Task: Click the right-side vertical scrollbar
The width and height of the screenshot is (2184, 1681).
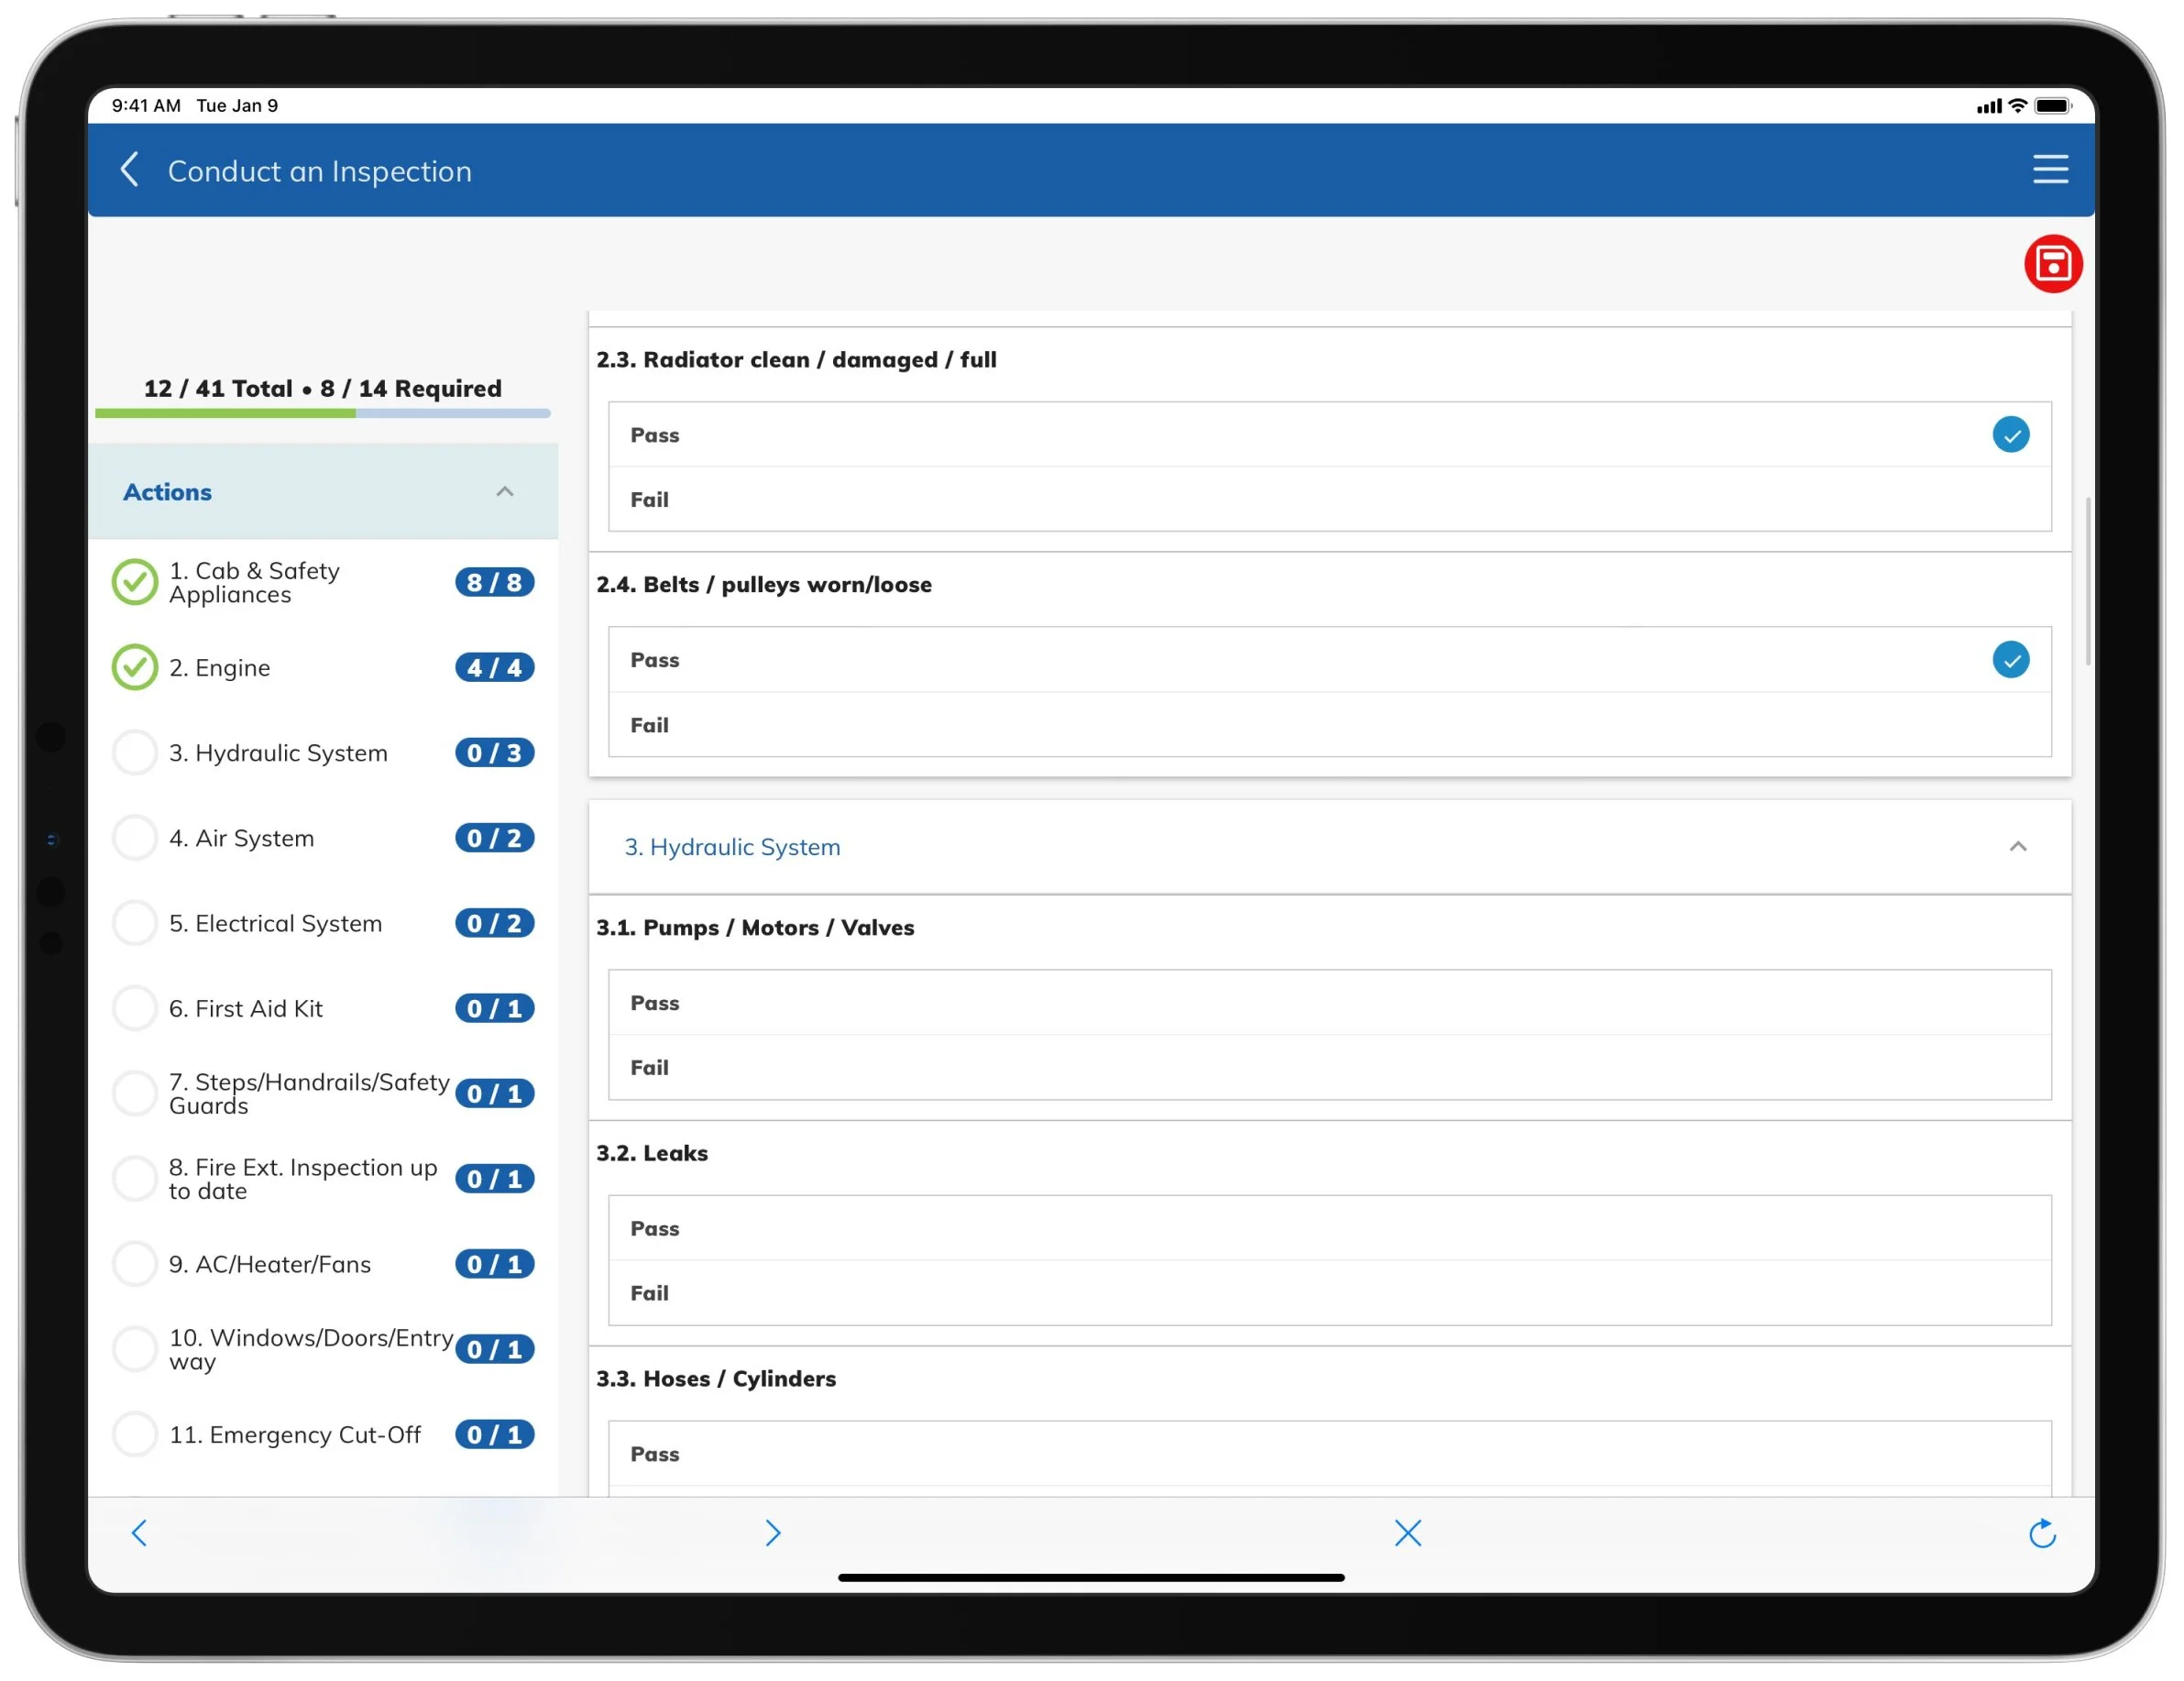Action: point(2087,580)
